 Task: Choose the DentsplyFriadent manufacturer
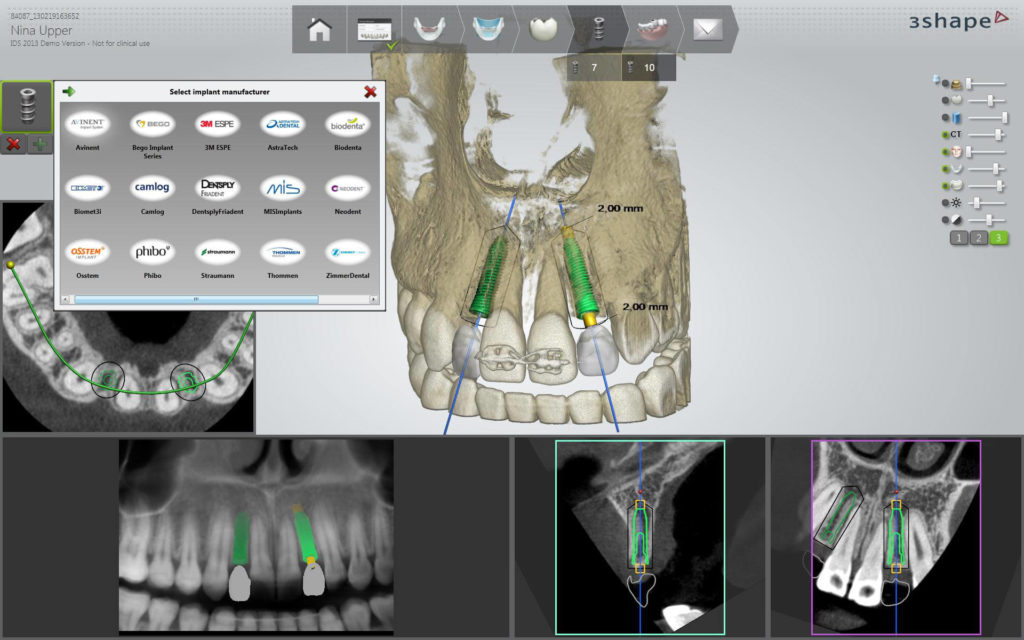(x=217, y=195)
